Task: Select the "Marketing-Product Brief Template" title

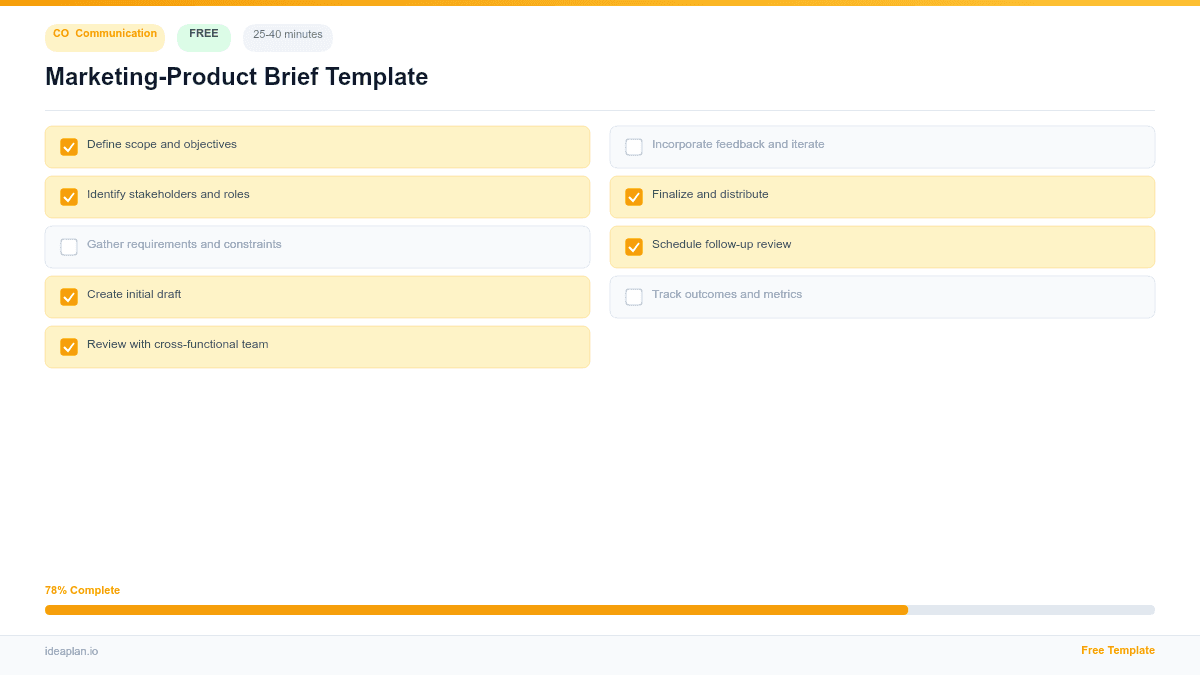Action: [x=237, y=77]
